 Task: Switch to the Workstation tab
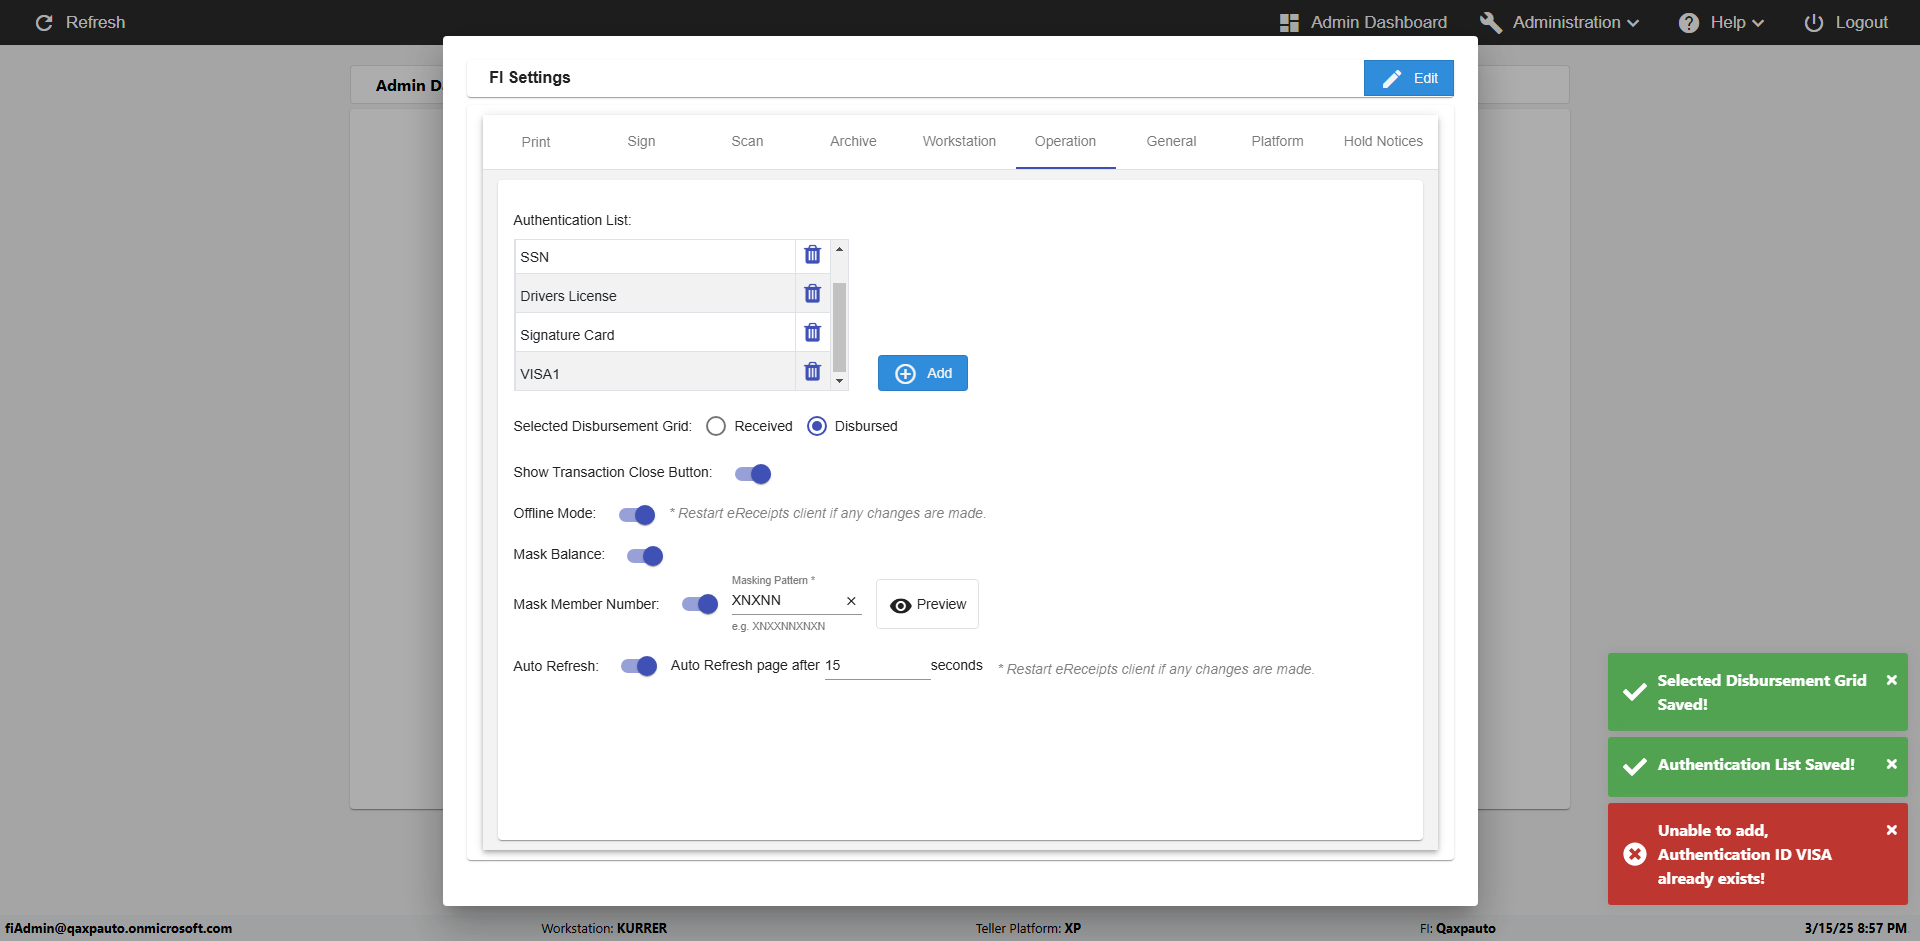959,141
